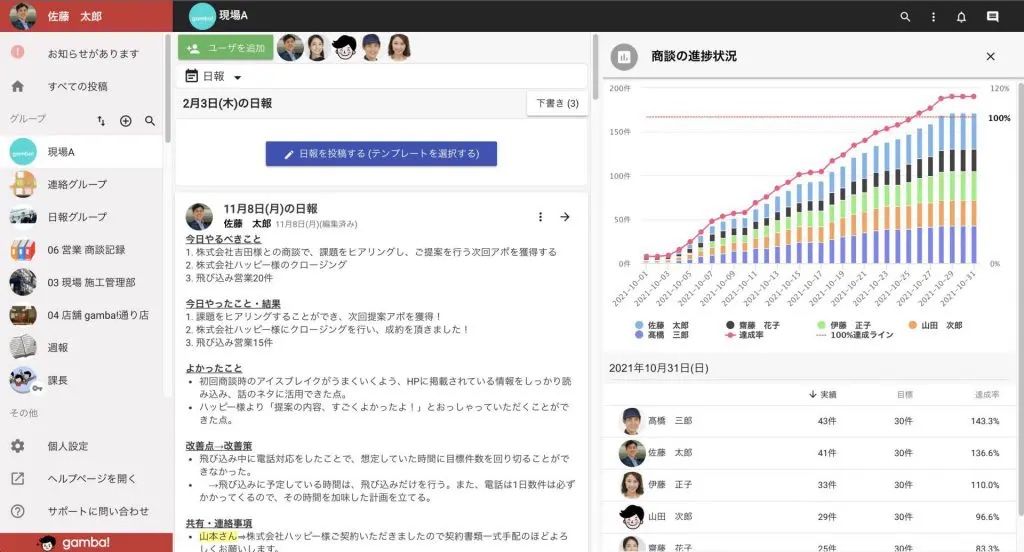Viewport: 1024px width, 552px height.
Task: Select 現場A group in sidebar
Action: pyautogui.click(x=82, y=152)
